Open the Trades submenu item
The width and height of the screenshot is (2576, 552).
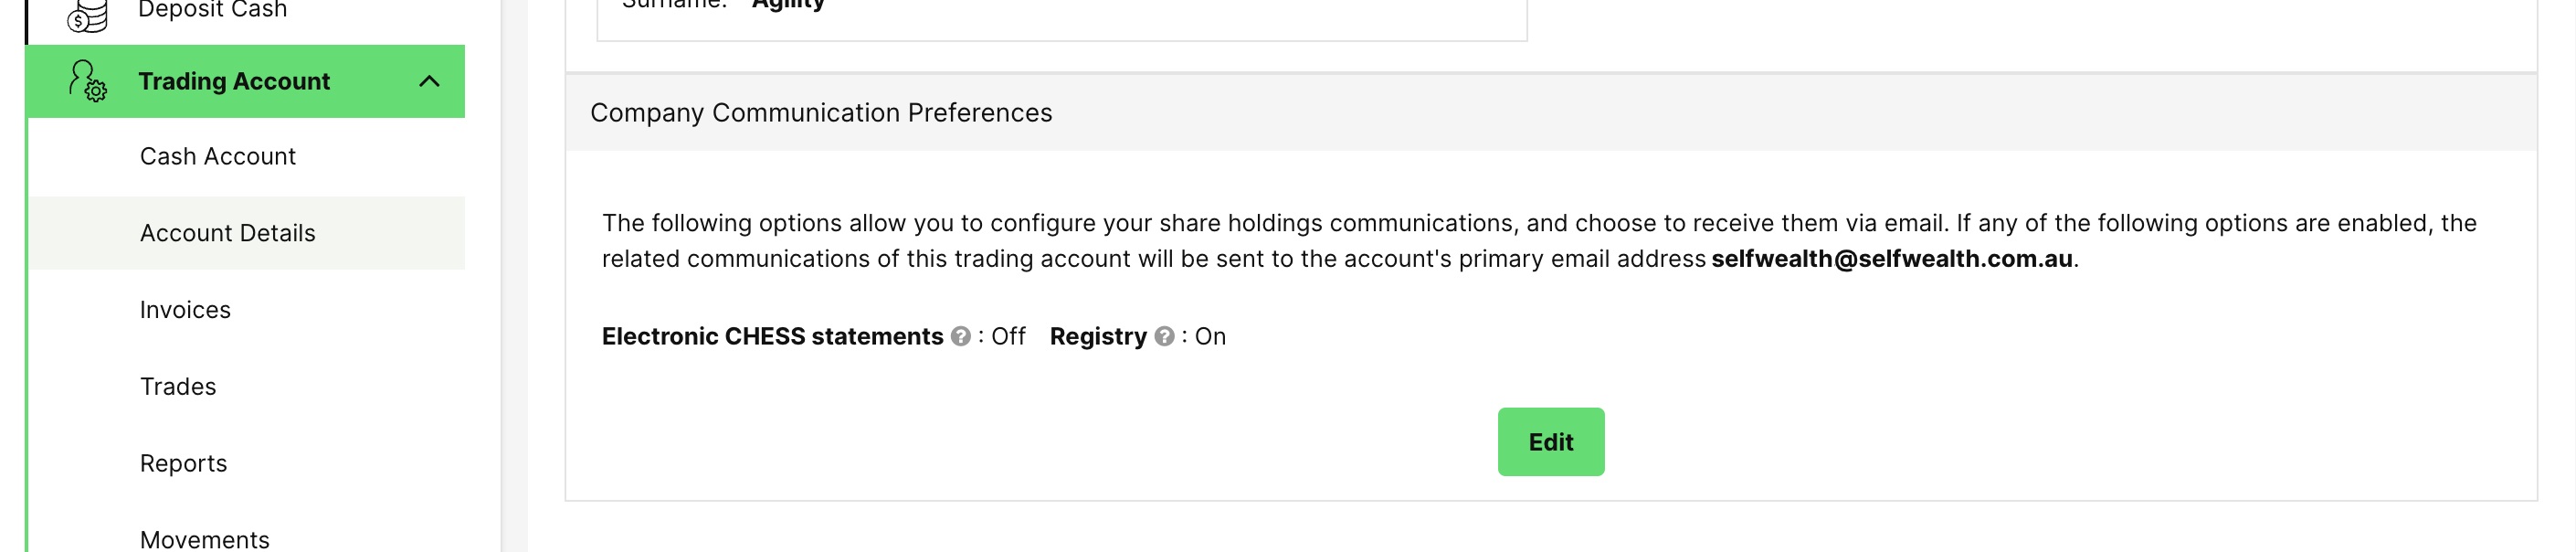tap(178, 387)
